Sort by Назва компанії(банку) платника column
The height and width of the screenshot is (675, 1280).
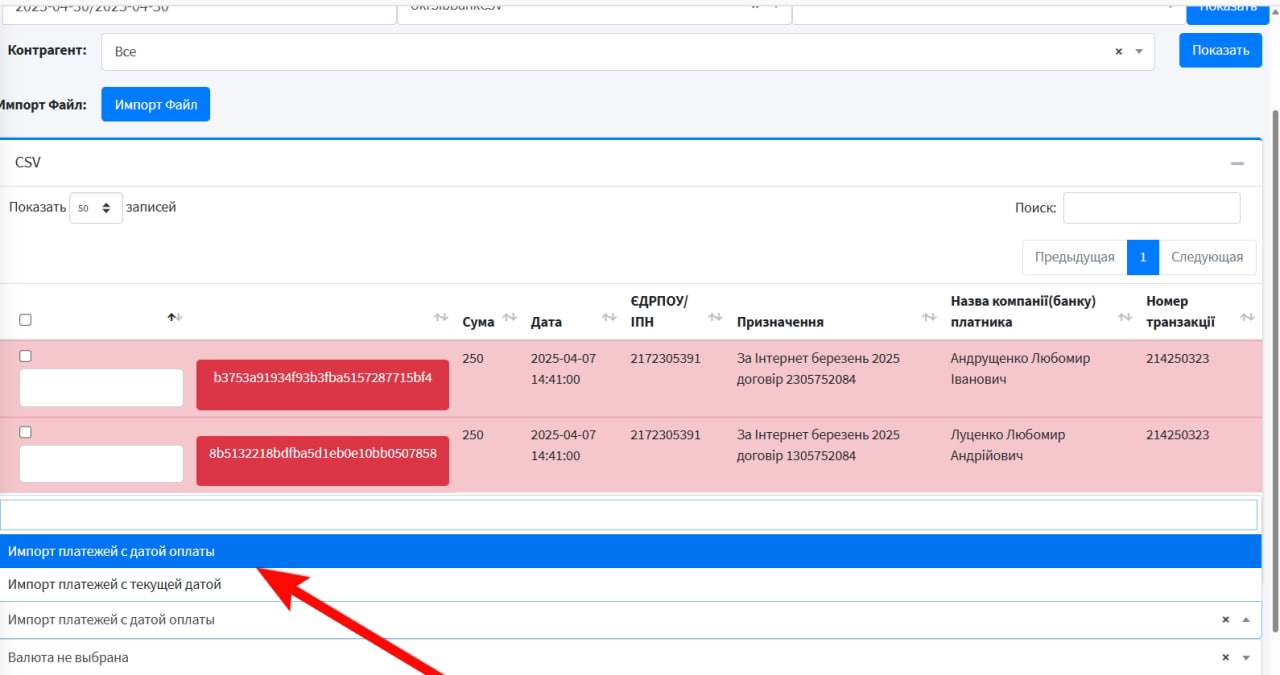coord(1124,317)
